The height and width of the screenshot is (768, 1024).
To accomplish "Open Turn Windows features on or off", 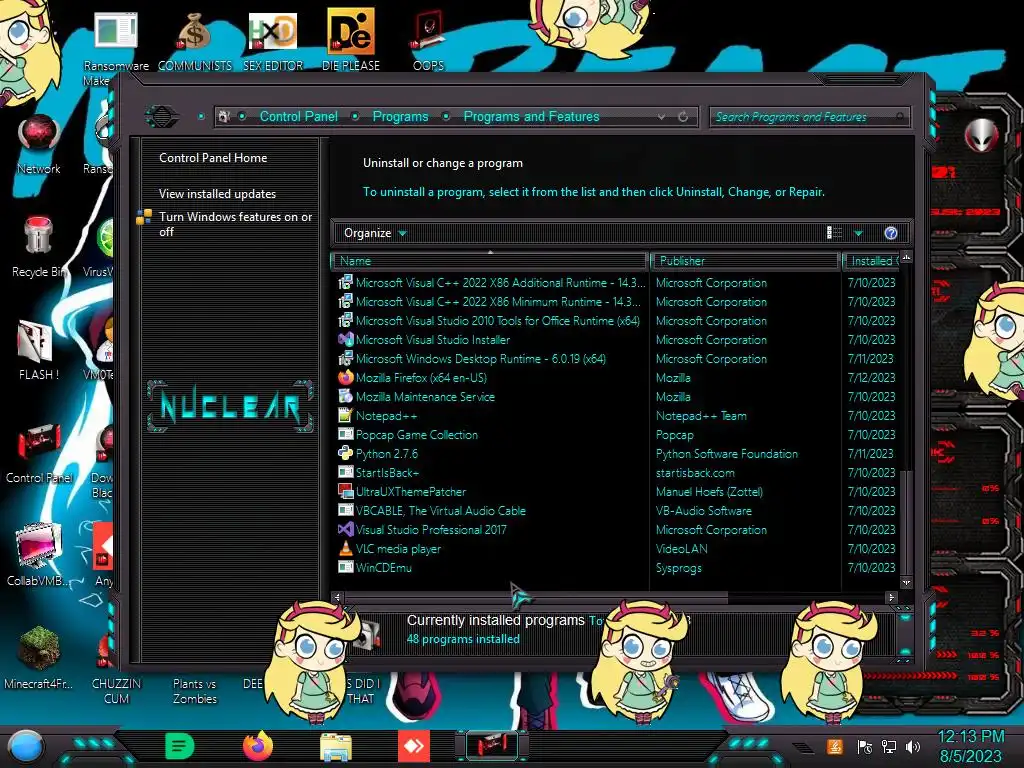I will tap(235, 224).
